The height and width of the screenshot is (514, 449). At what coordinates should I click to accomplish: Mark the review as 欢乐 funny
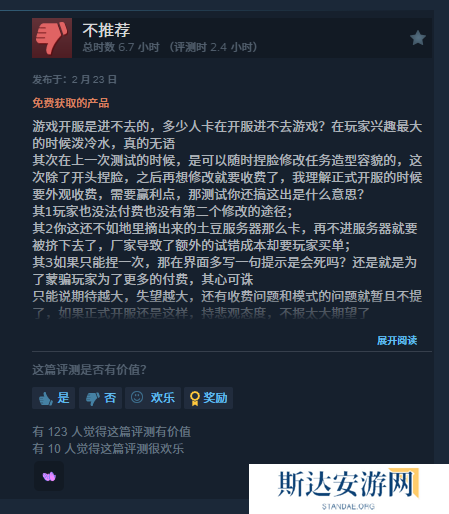click(x=153, y=398)
